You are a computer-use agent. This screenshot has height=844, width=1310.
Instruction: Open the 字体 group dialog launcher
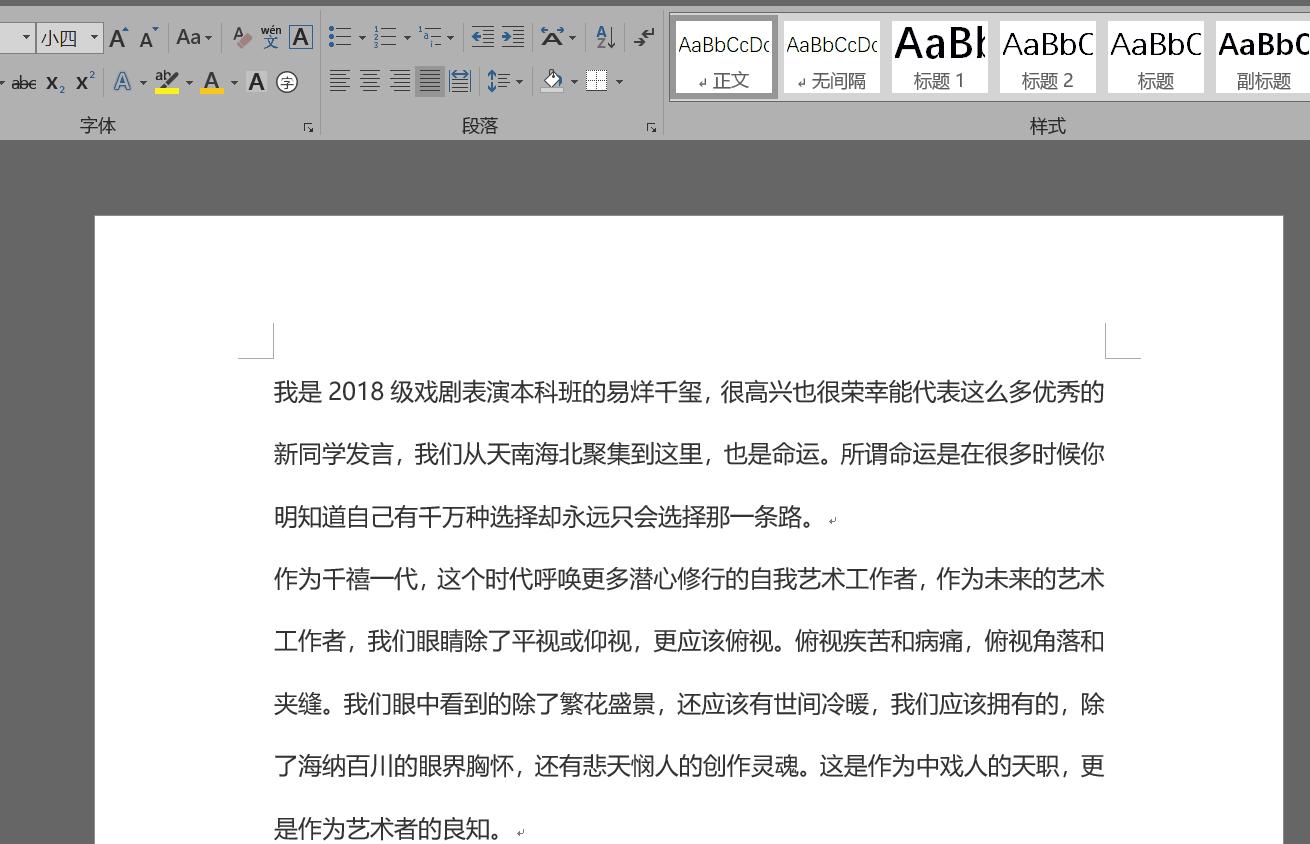coord(308,127)
